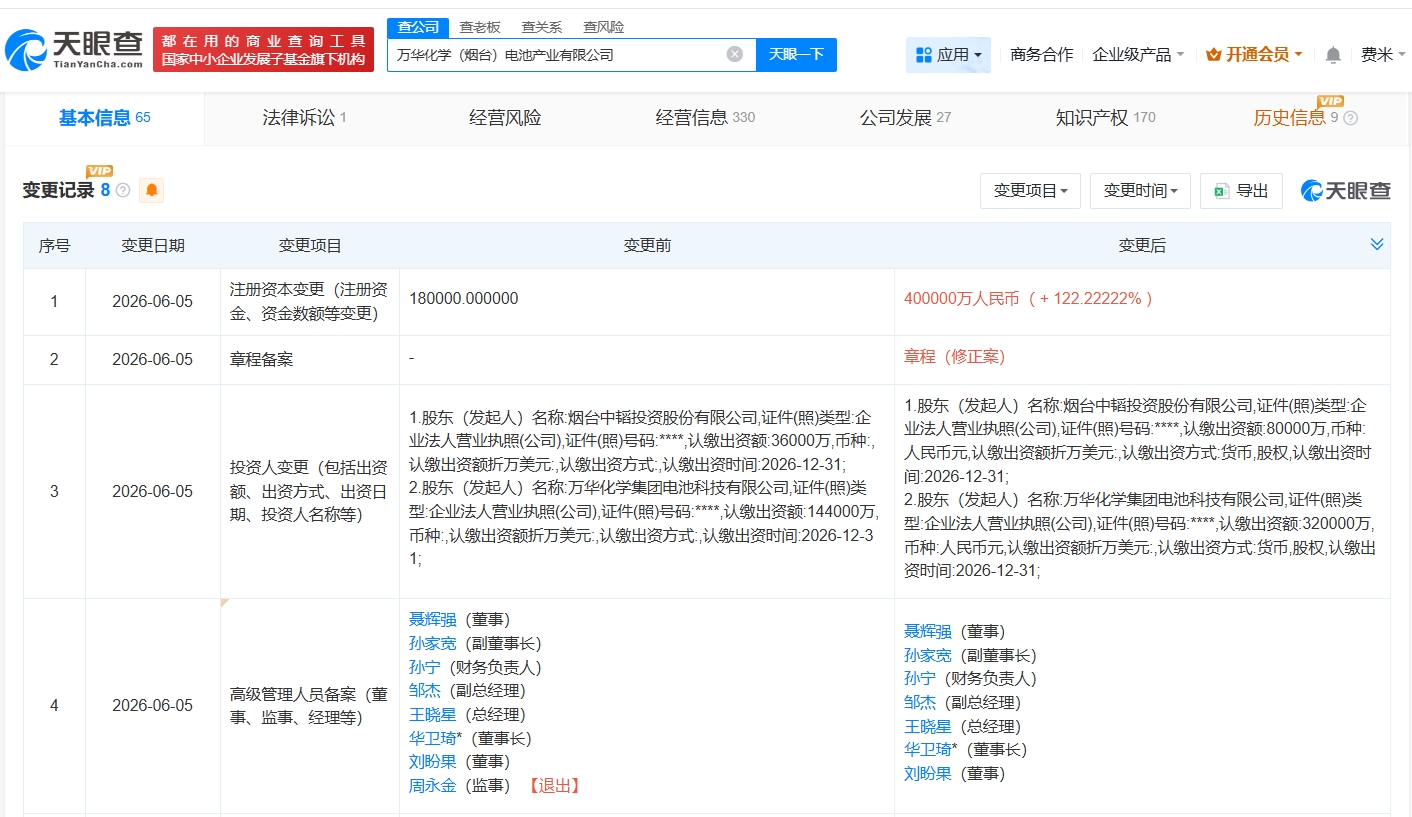Viewport: 1412px width, 817px height.
Task: Click the 高级管理人员备案 item cell
Action: point(310,706)
